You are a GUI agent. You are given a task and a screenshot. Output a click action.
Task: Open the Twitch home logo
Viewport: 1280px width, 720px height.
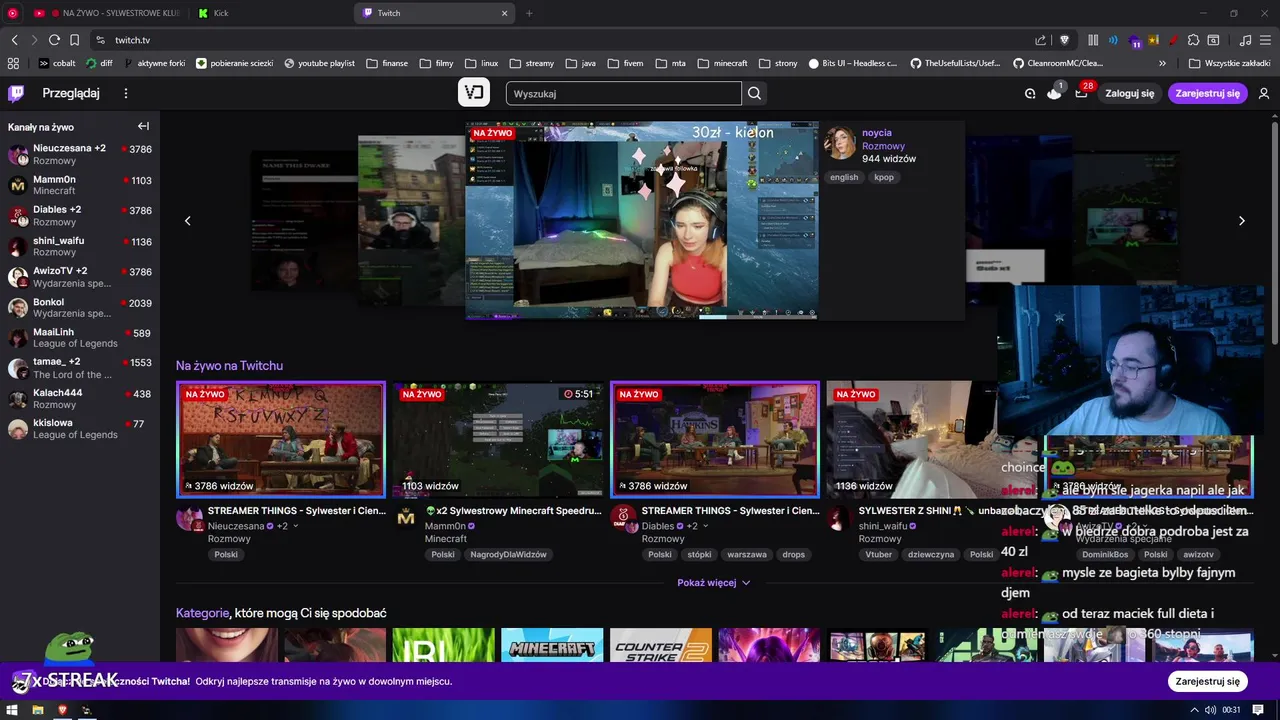[x=16, y=93]
